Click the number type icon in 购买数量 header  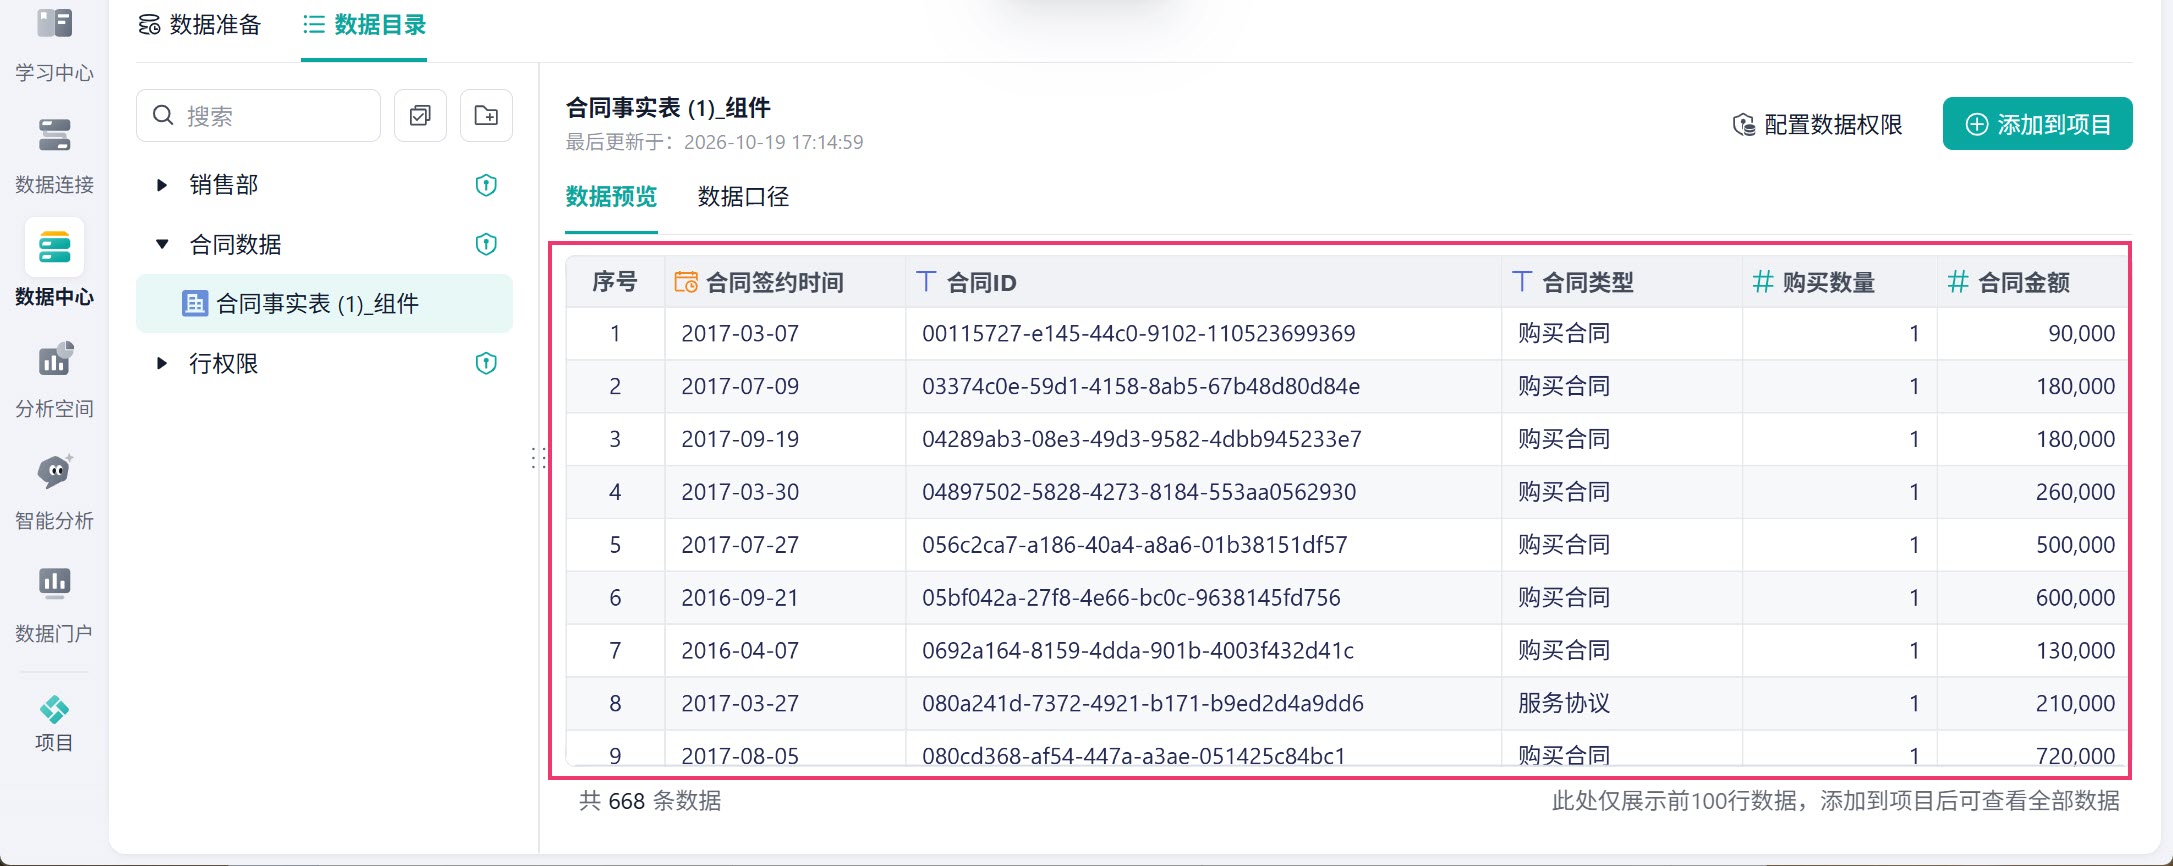coord(1763,282)
